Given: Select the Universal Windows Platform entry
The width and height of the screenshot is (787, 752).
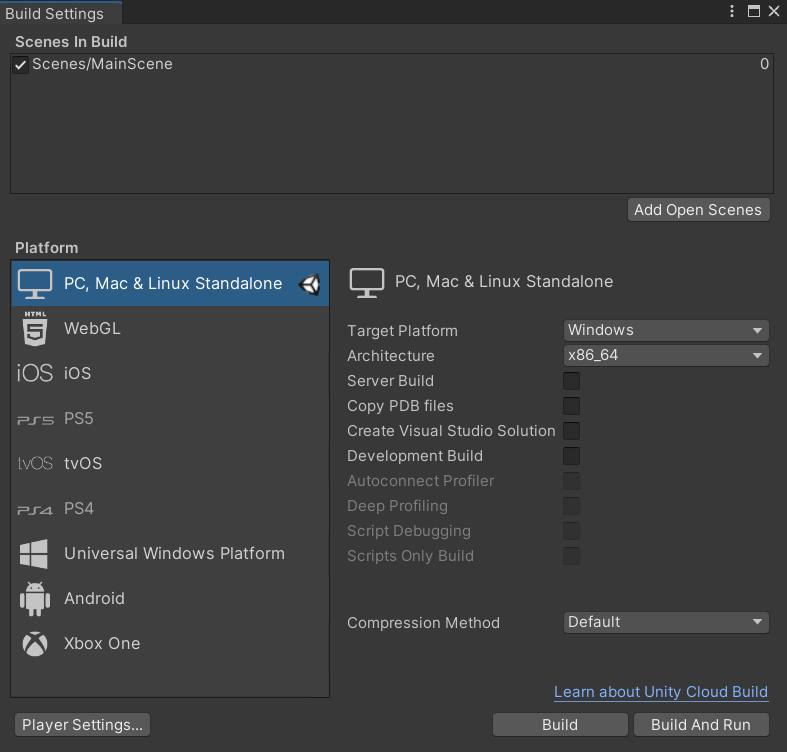Looking at the screenshot, I should click(170, 554).
